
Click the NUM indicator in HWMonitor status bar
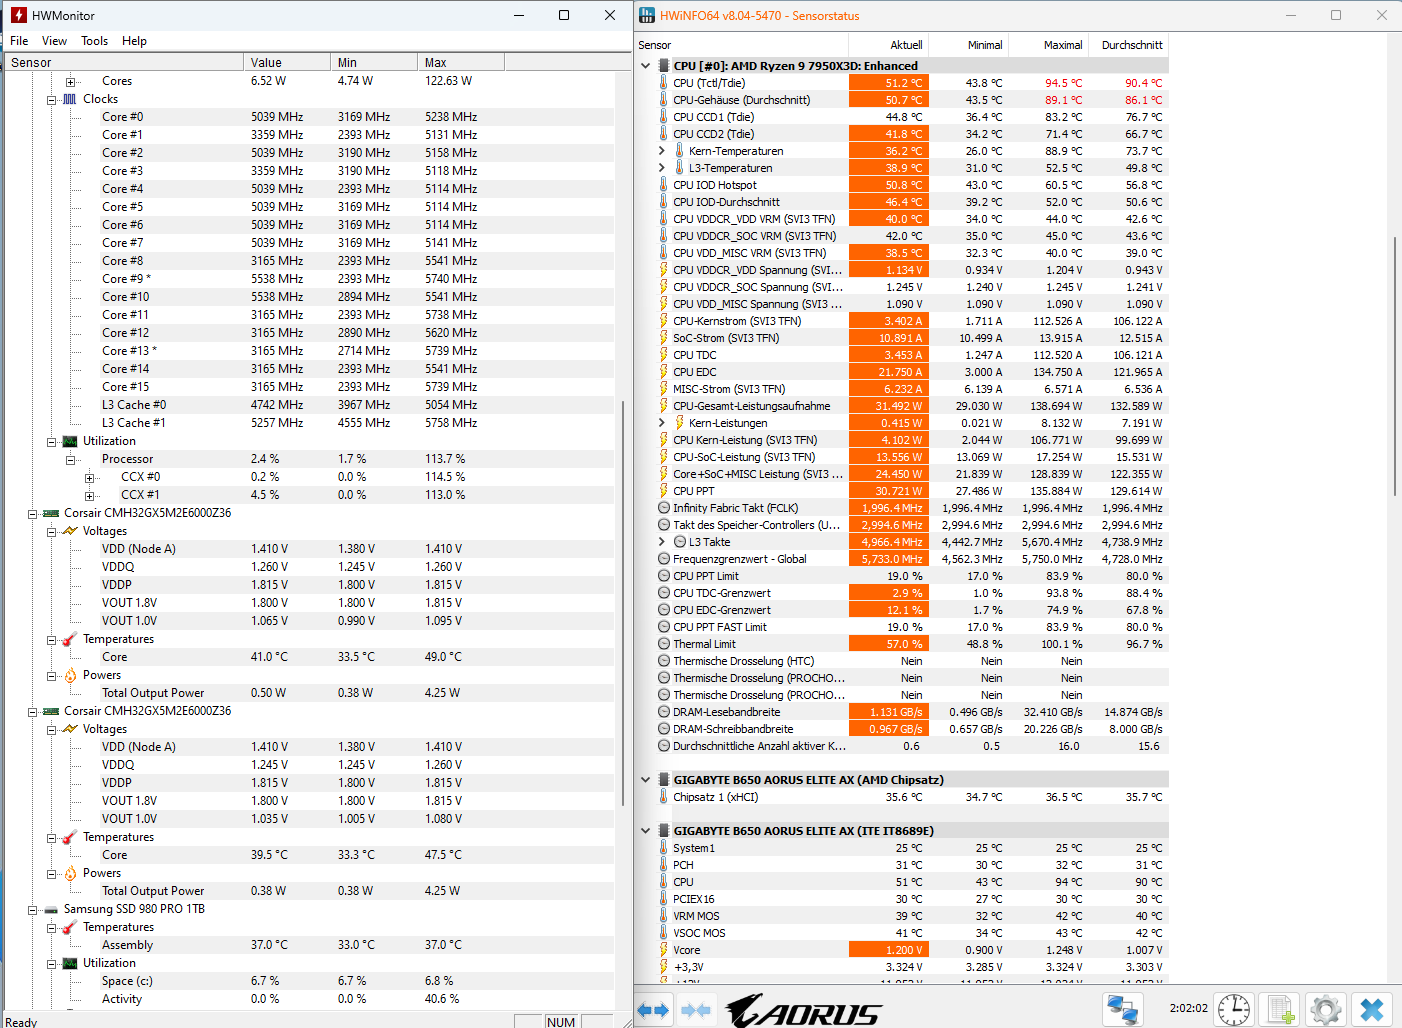click(x=561, y=1022)
